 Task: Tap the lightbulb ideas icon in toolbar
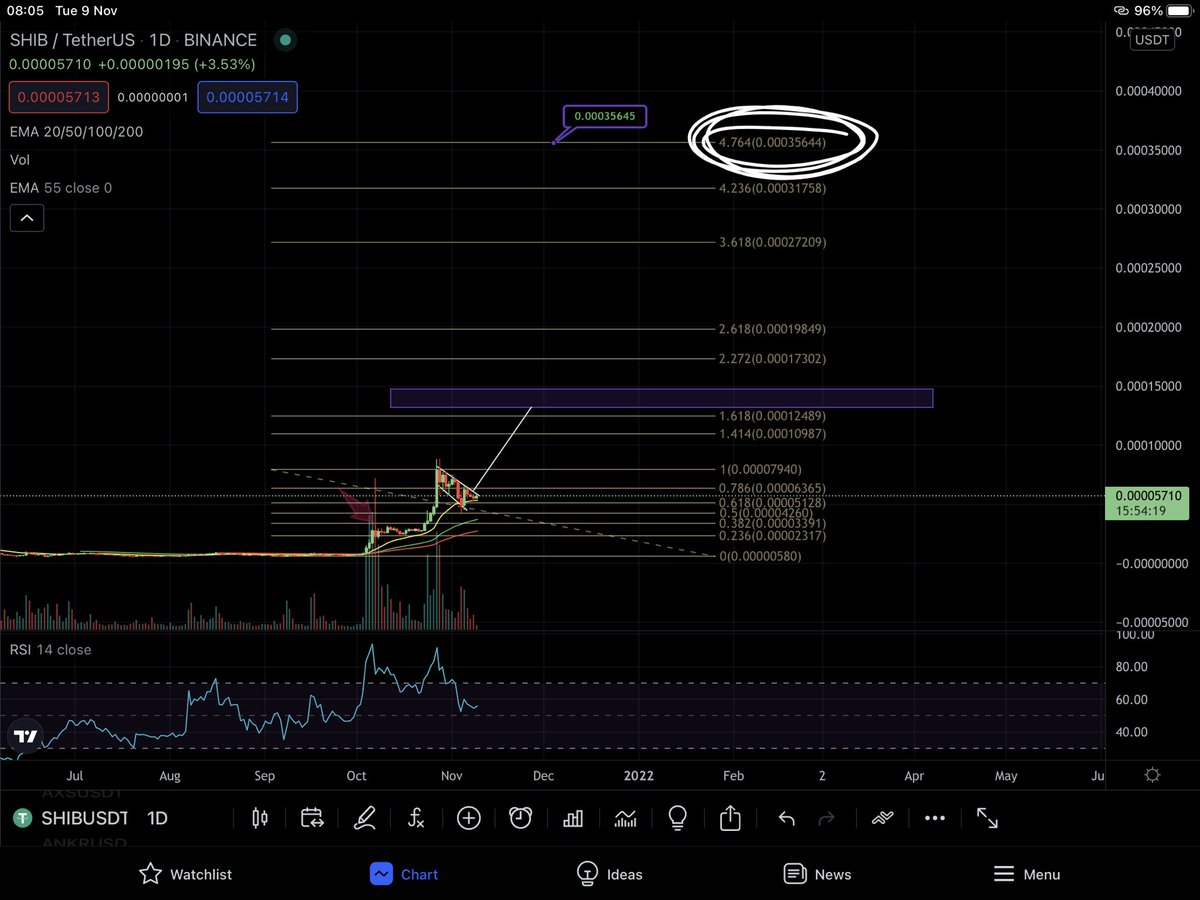pyautogui.click(x=677, y=818)
